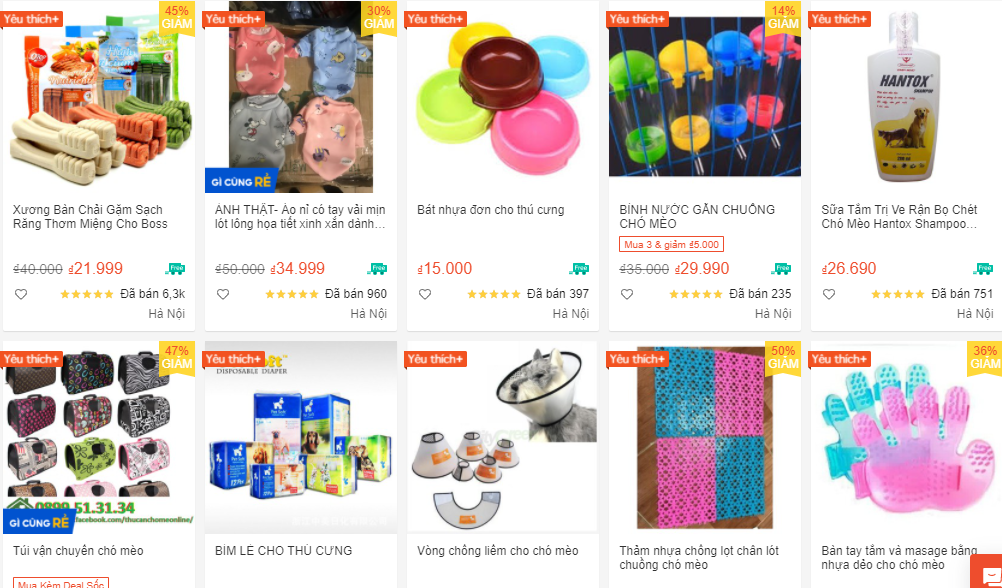Toggle heart on Áo nỉ product
Viewport: 1002px width, 588px height.
coord(223,294)
